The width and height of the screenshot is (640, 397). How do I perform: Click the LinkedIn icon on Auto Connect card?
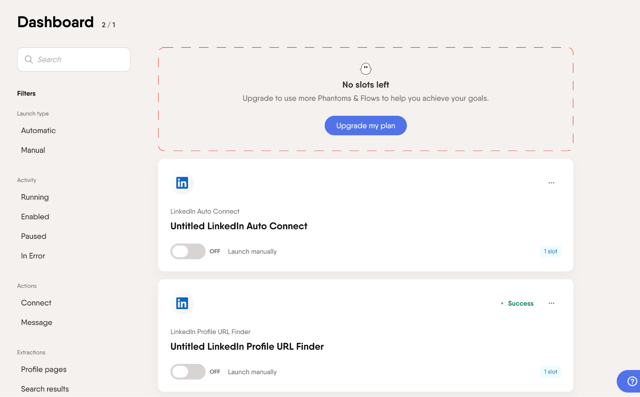click(182, 183)
